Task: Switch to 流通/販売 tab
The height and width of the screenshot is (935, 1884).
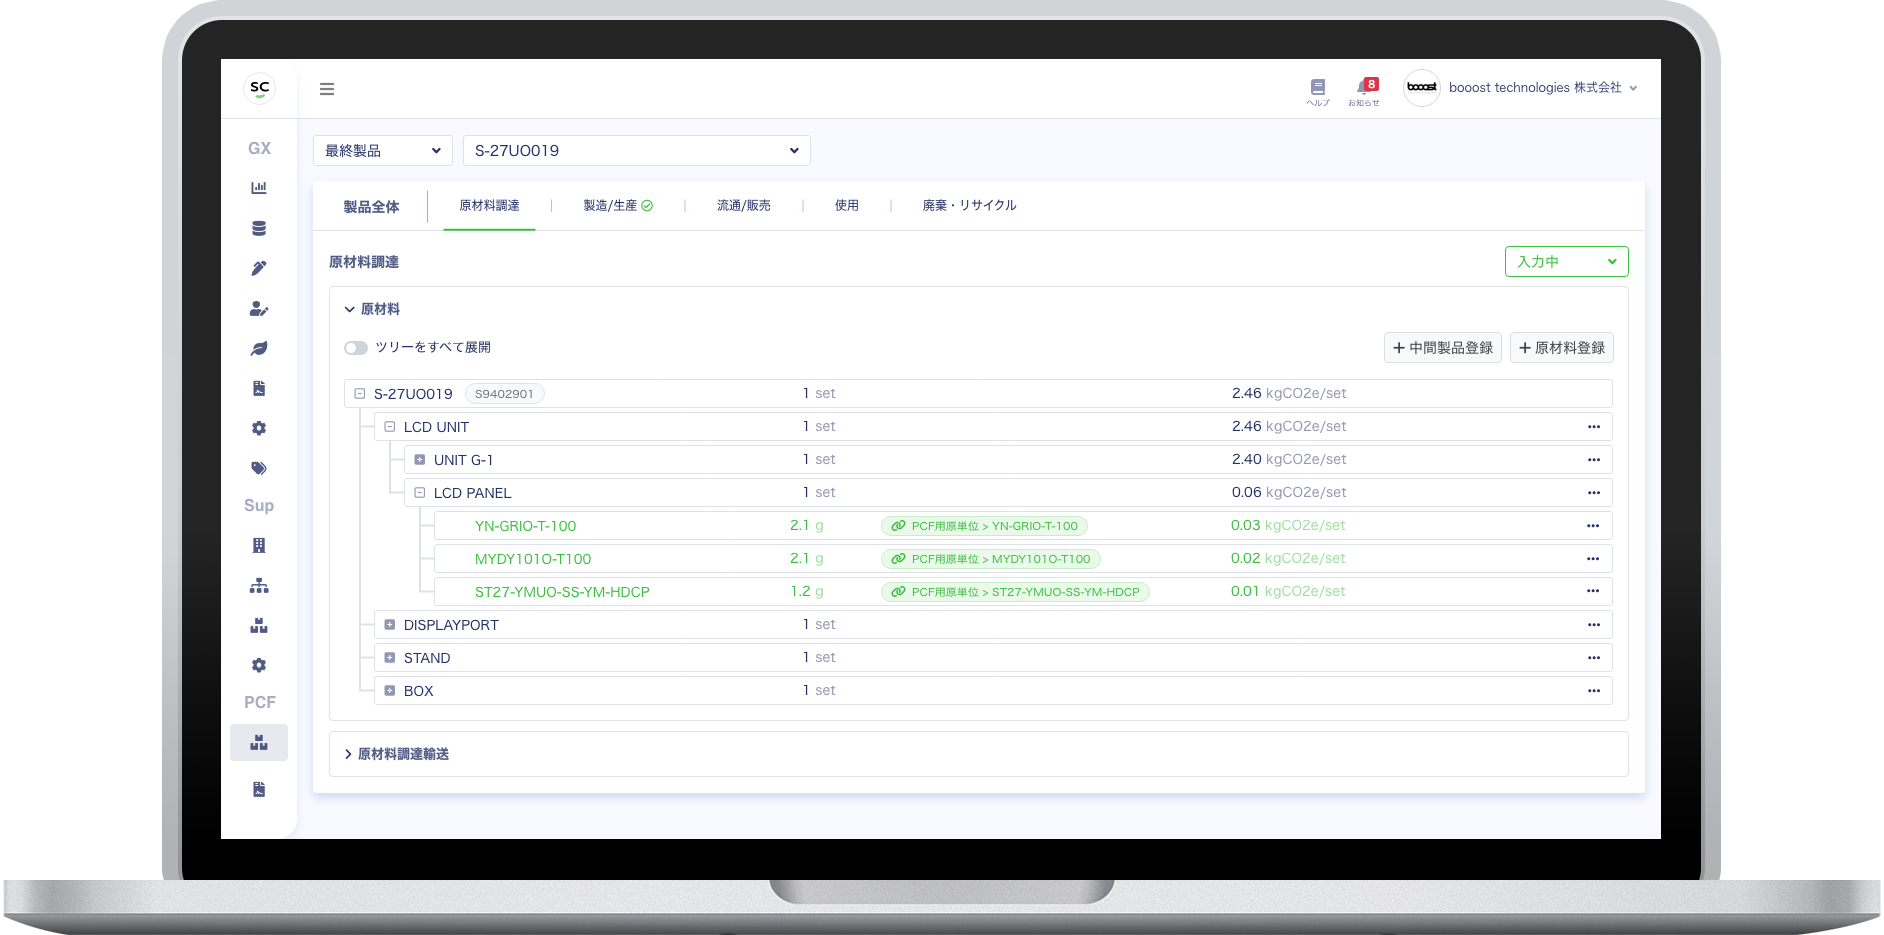Action: (x=743, y=206)
